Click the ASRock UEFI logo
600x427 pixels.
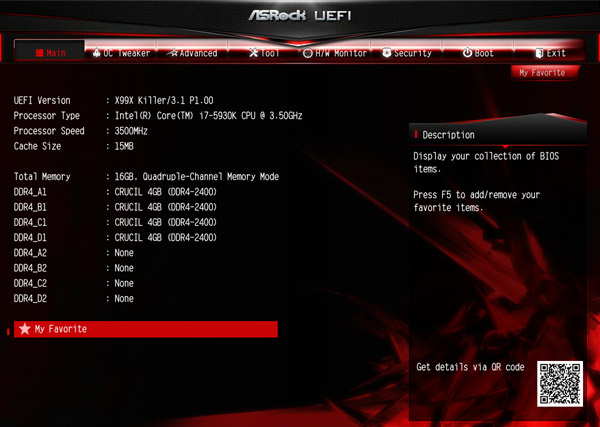point(300,15)
